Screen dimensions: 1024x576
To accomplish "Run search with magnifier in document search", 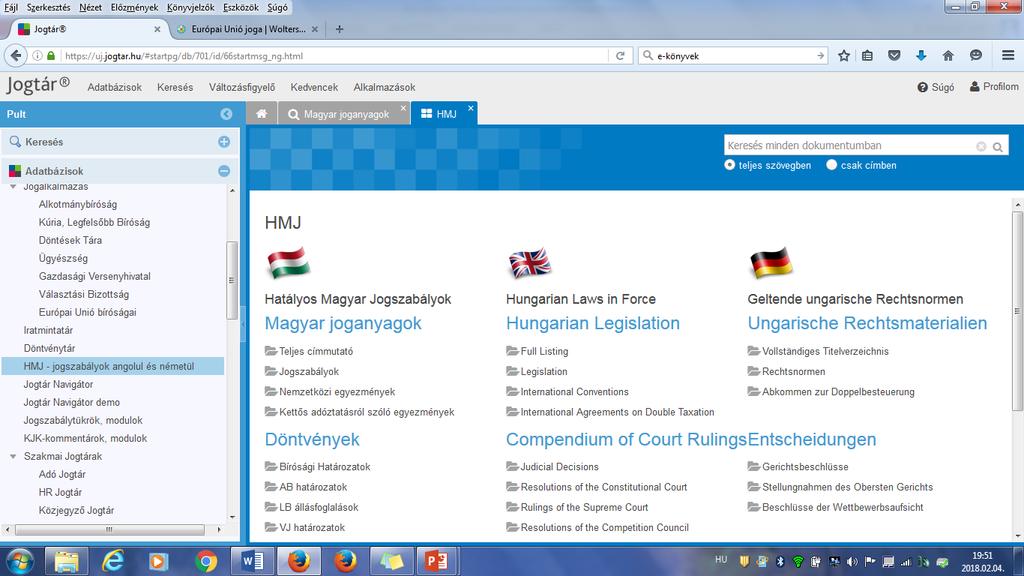I will click(x=998, y=147).
